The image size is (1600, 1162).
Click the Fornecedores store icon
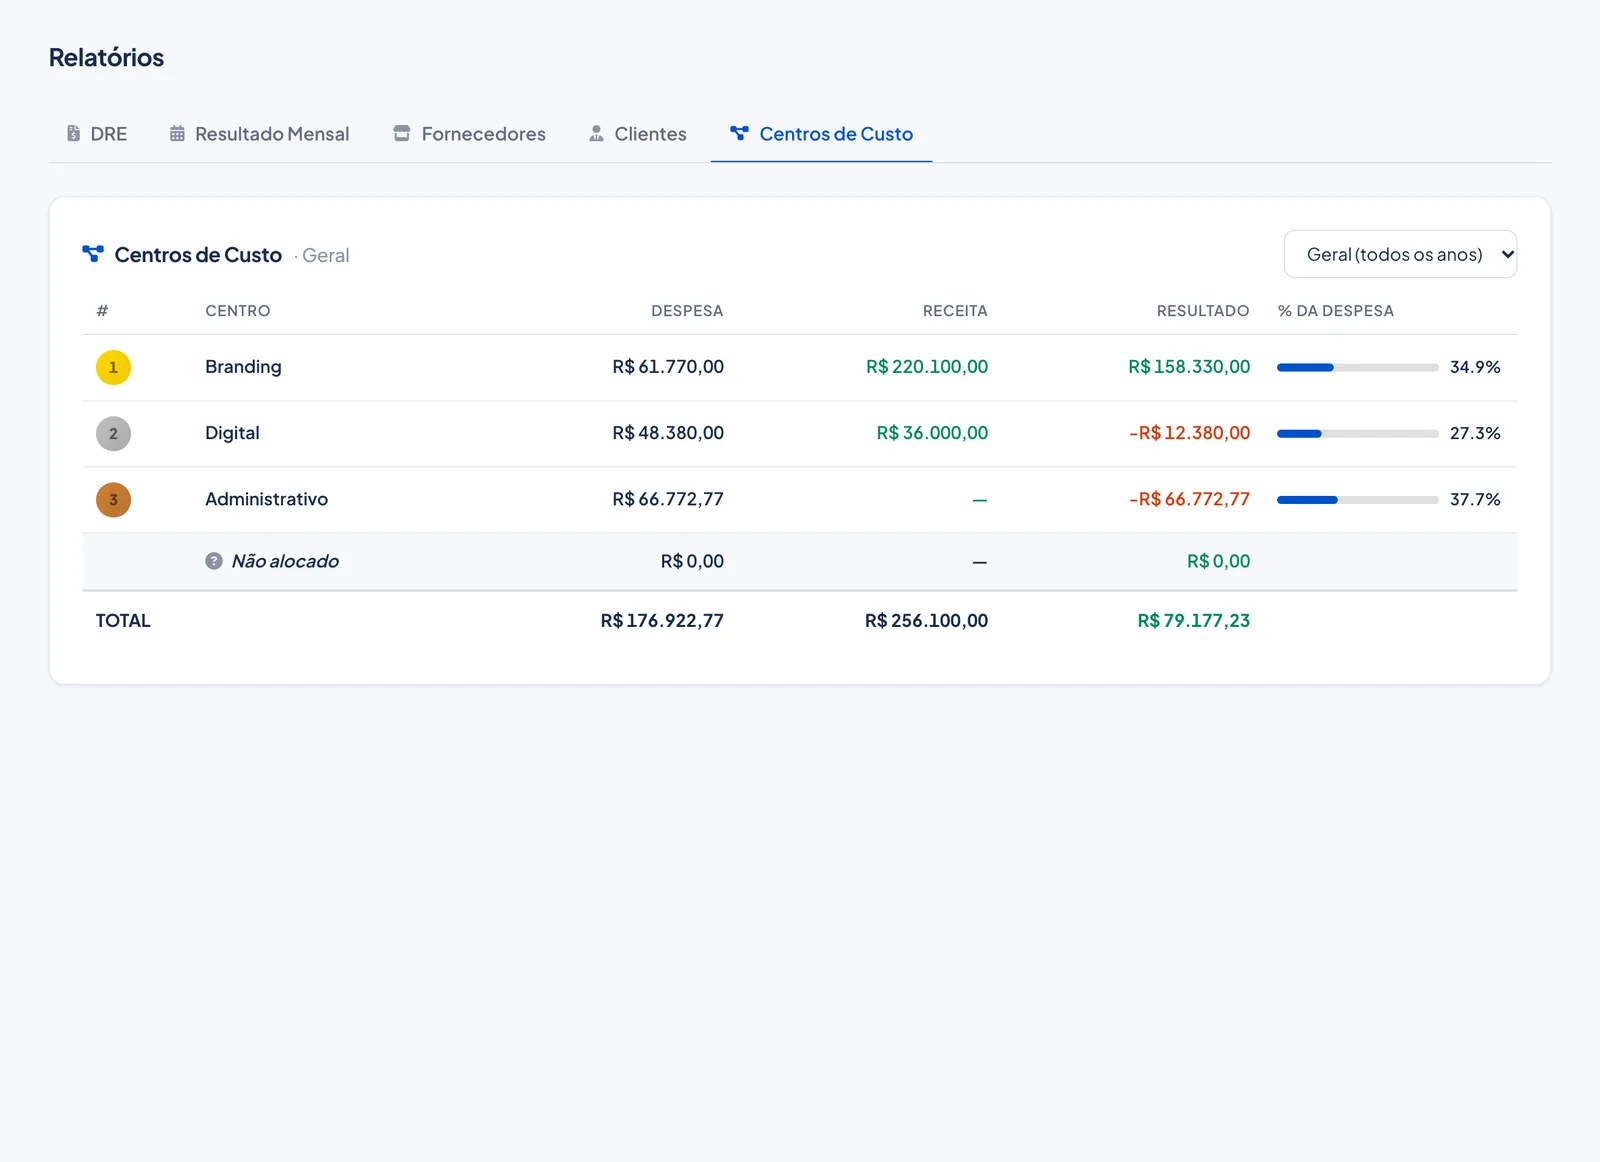[402, 133]
